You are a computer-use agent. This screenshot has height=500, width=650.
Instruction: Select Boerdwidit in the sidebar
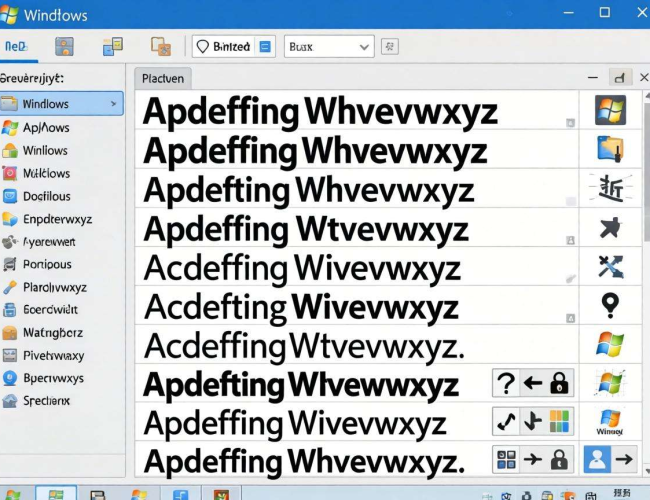tap(50, 310)
